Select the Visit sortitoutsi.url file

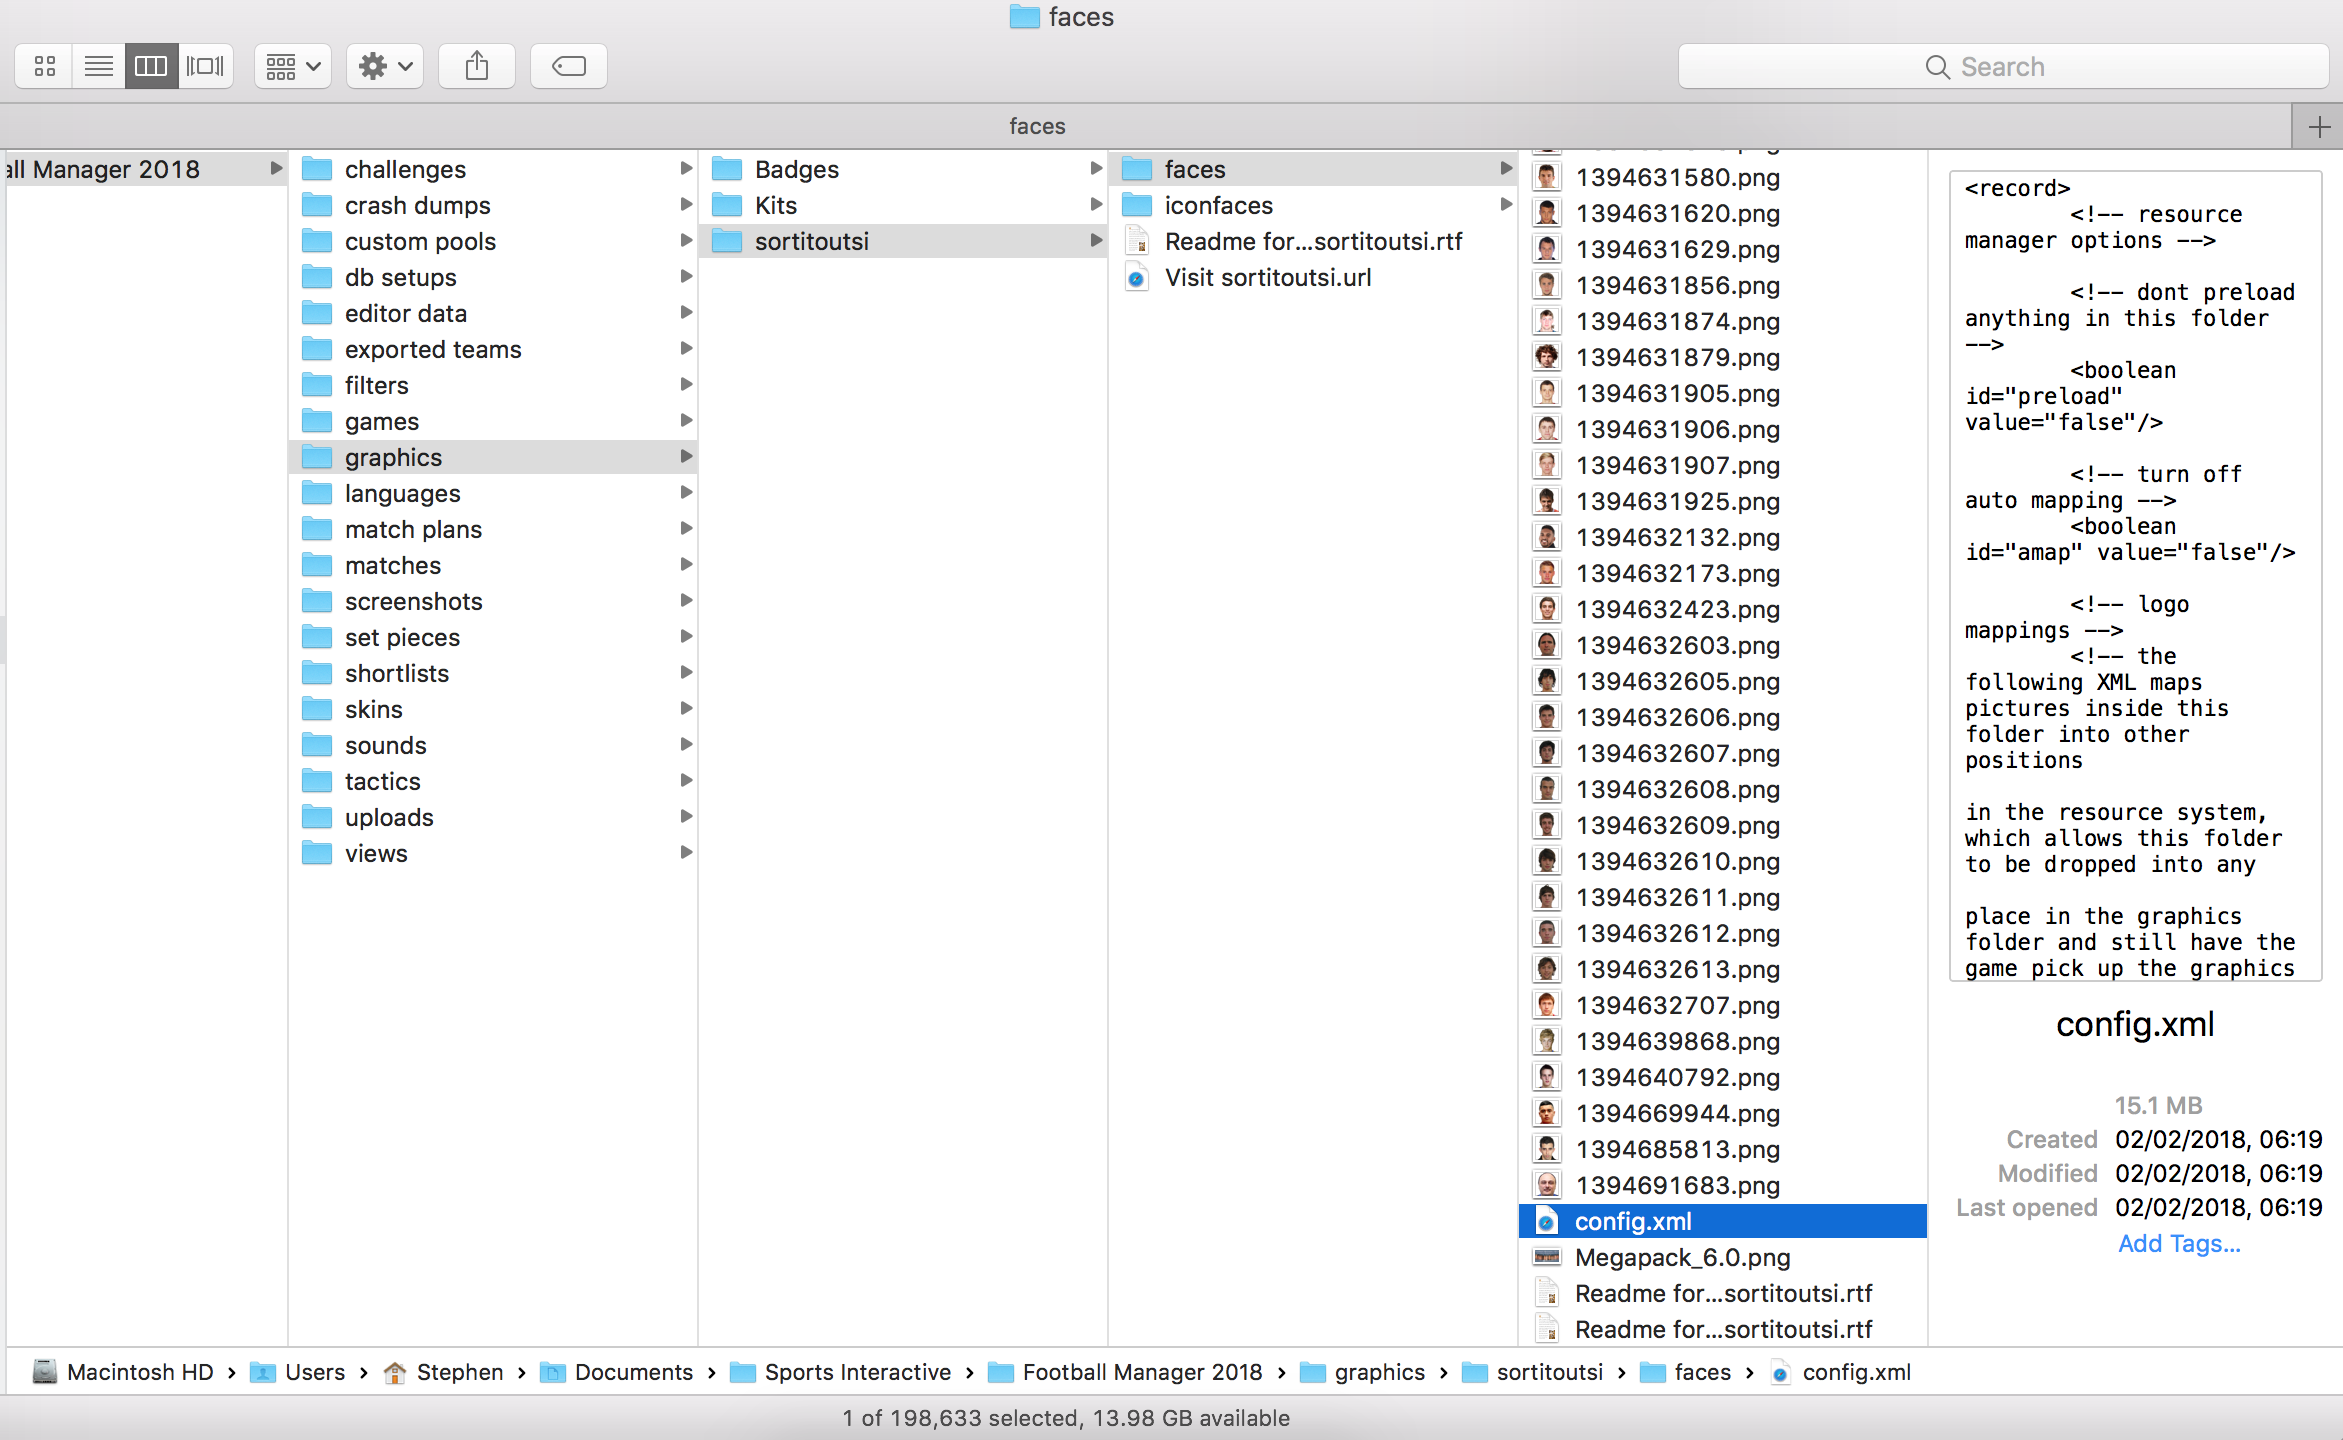point(1315,277)
